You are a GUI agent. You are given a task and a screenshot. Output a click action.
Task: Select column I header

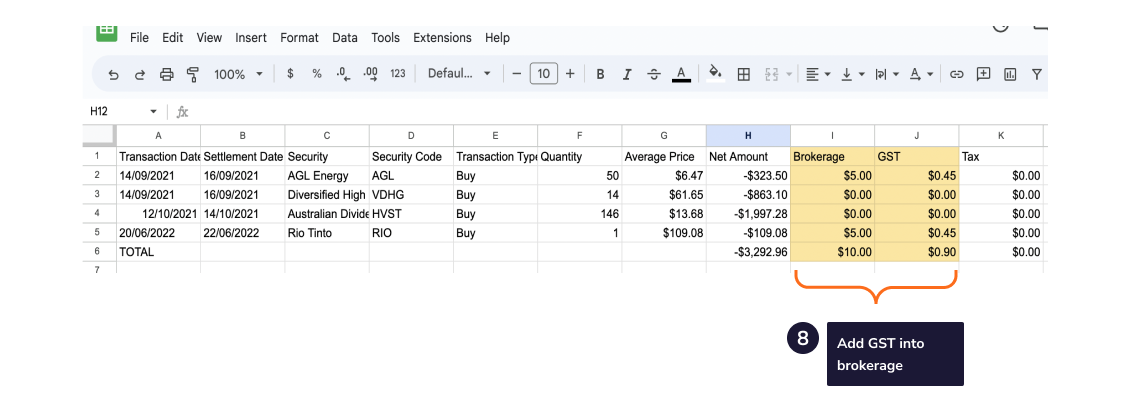tap(832, 135)
